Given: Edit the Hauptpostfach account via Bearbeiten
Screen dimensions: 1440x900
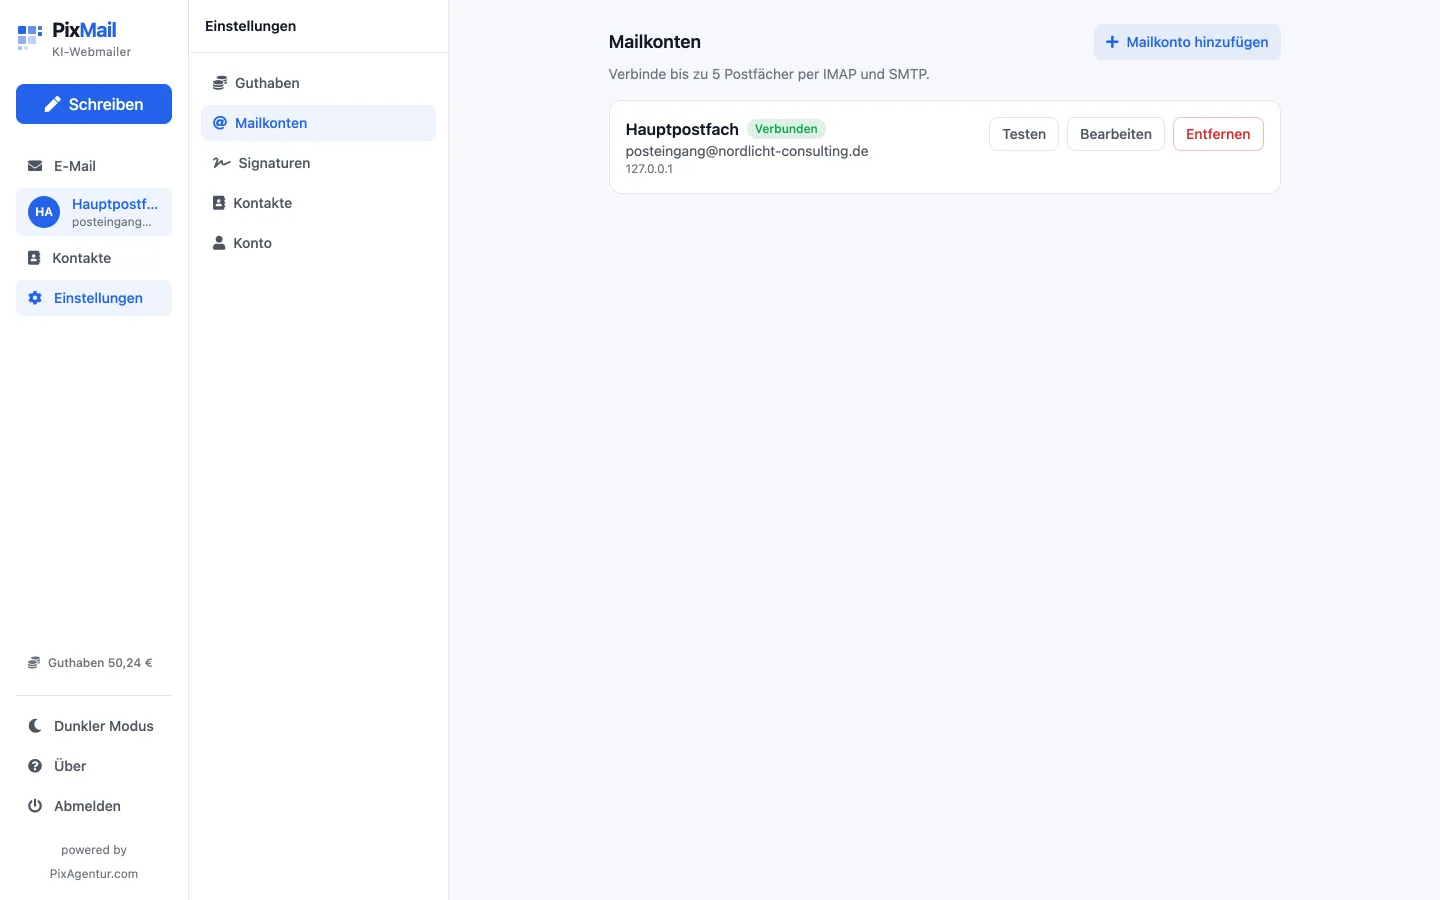Looking at the screenshot, I should 1116,134.
